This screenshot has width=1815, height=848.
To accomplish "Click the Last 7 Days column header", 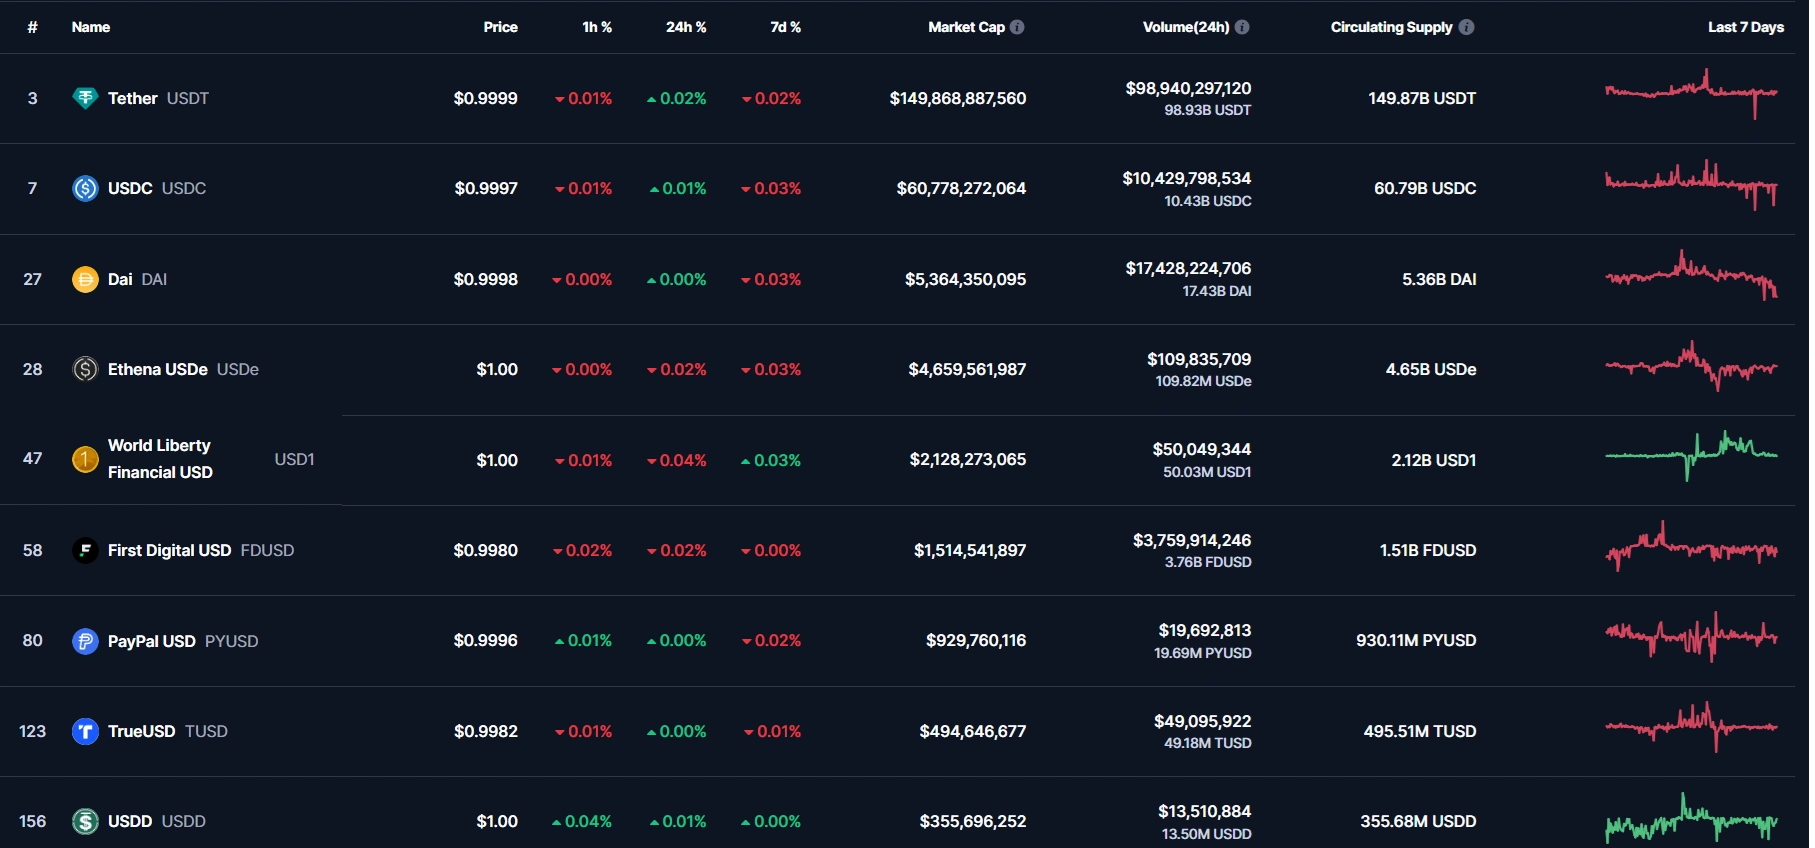I will [x=1745, y=27].
